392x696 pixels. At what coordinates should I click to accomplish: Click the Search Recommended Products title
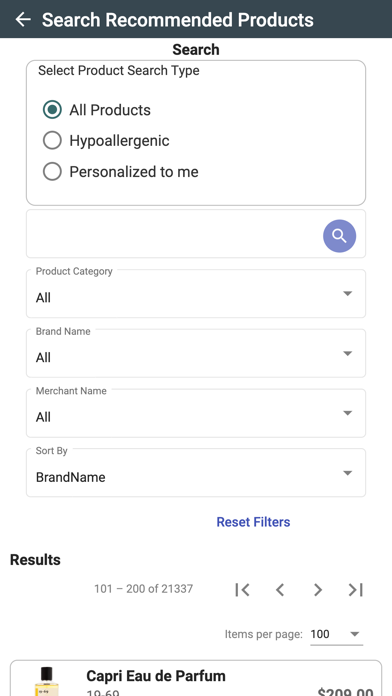[178, 20]
